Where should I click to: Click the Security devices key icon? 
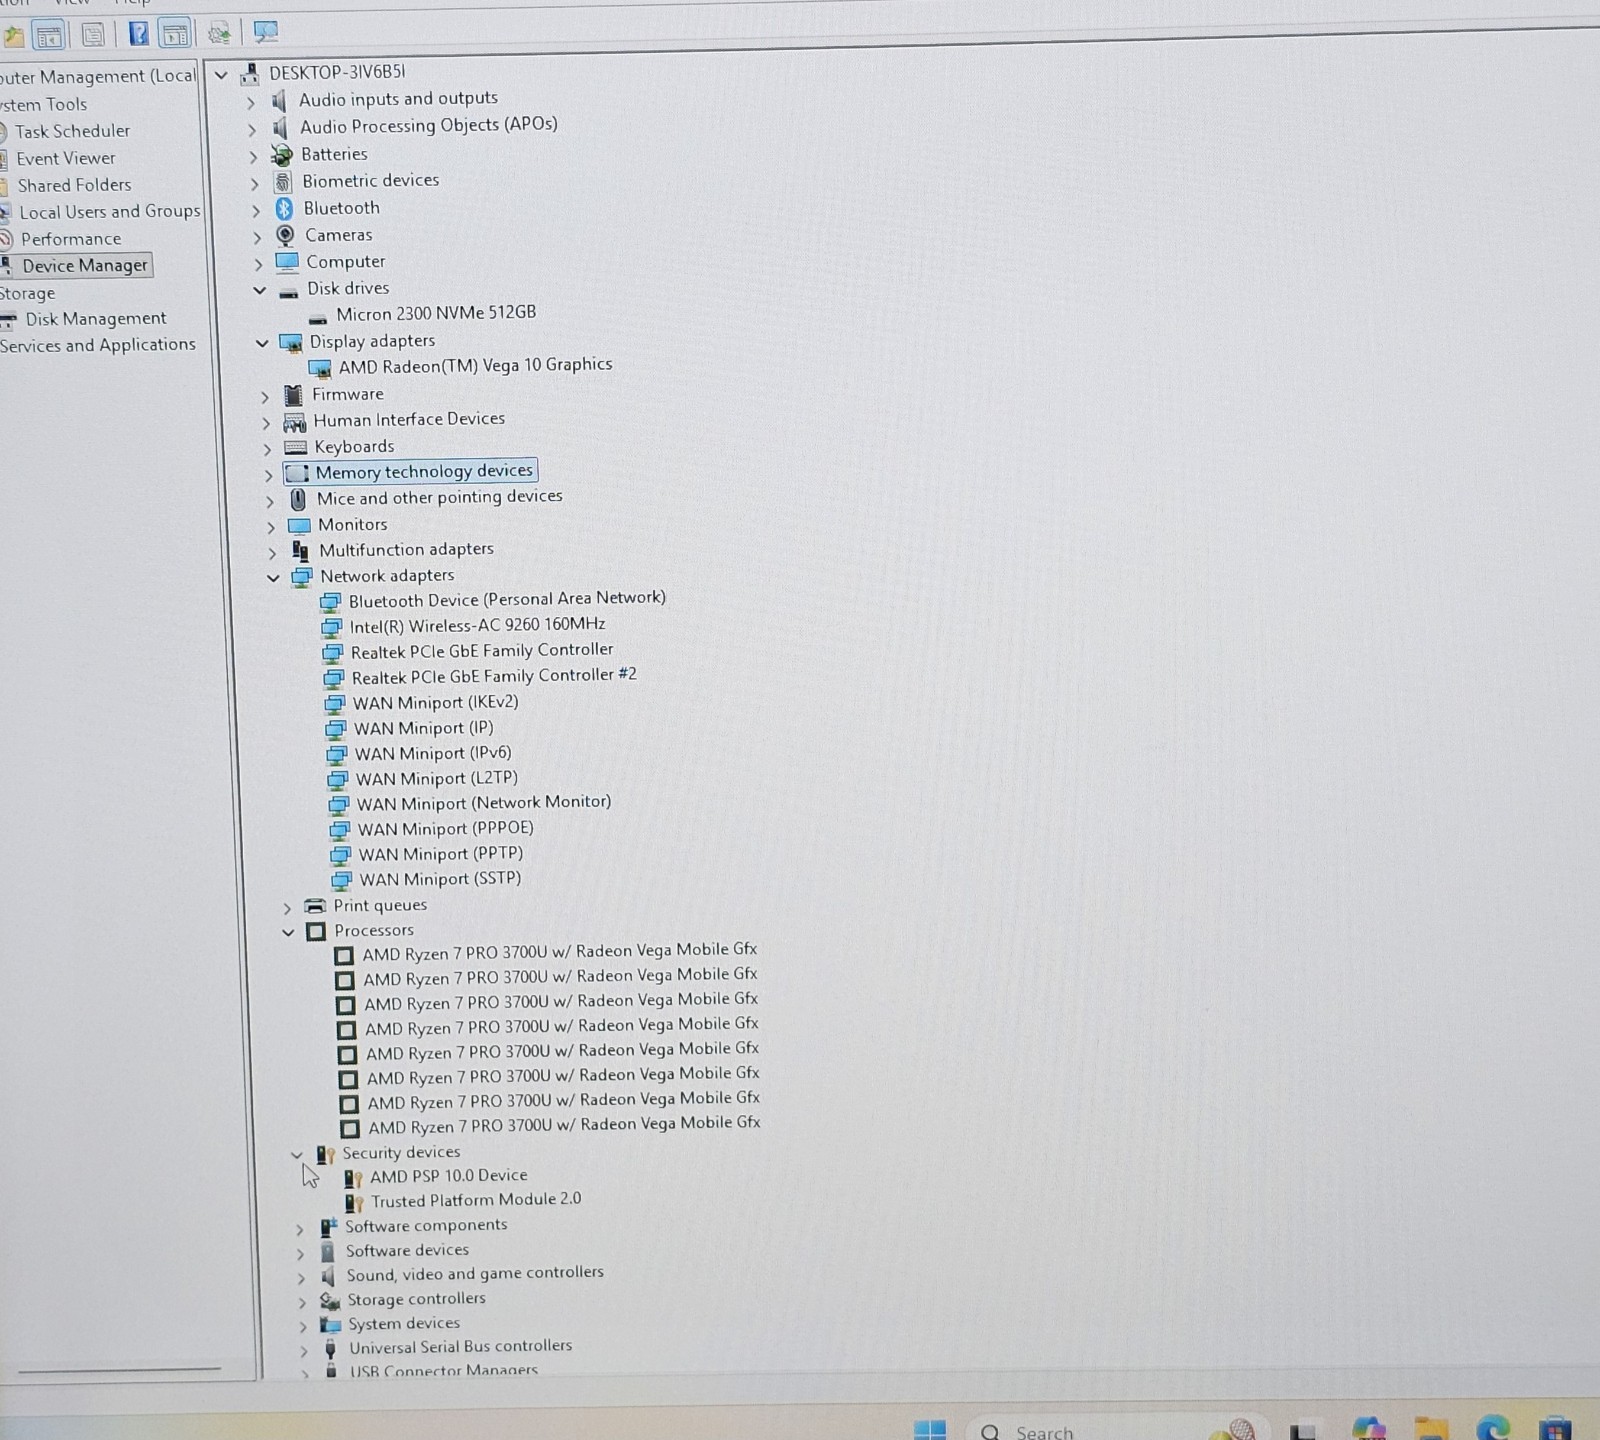pyautogui.click(x=325, y=1155)
